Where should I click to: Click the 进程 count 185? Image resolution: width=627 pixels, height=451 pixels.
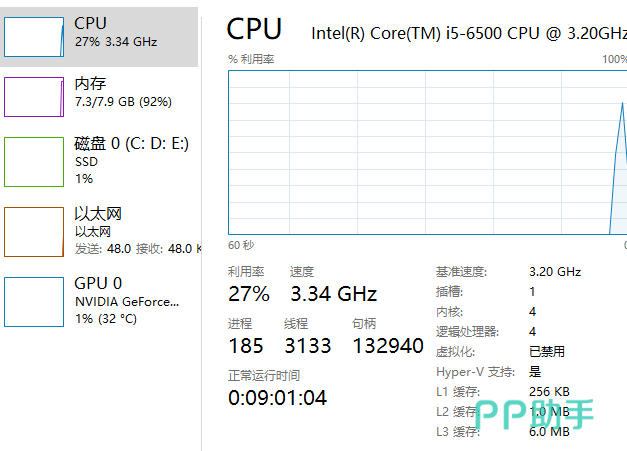click(246, 346)
